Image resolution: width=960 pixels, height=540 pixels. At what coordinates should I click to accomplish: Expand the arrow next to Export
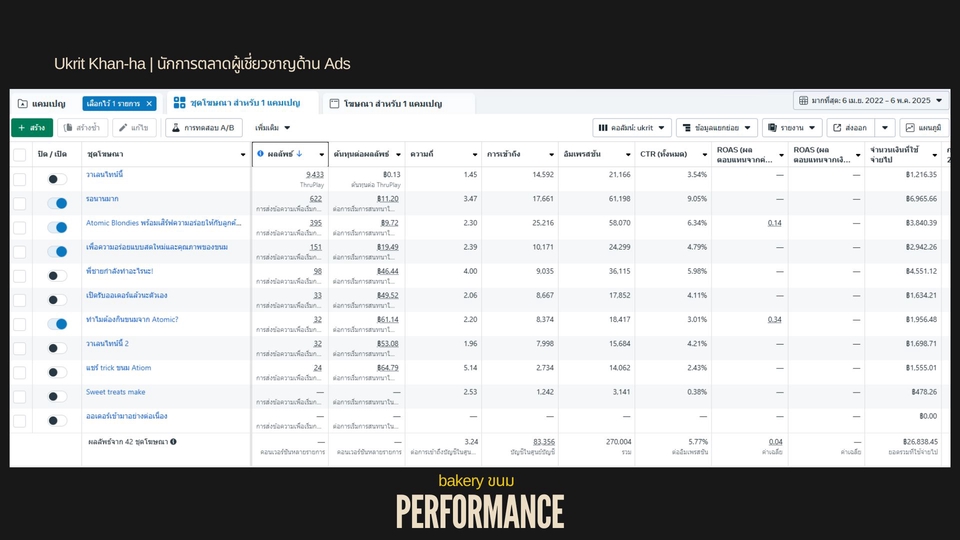click(885, 127)
